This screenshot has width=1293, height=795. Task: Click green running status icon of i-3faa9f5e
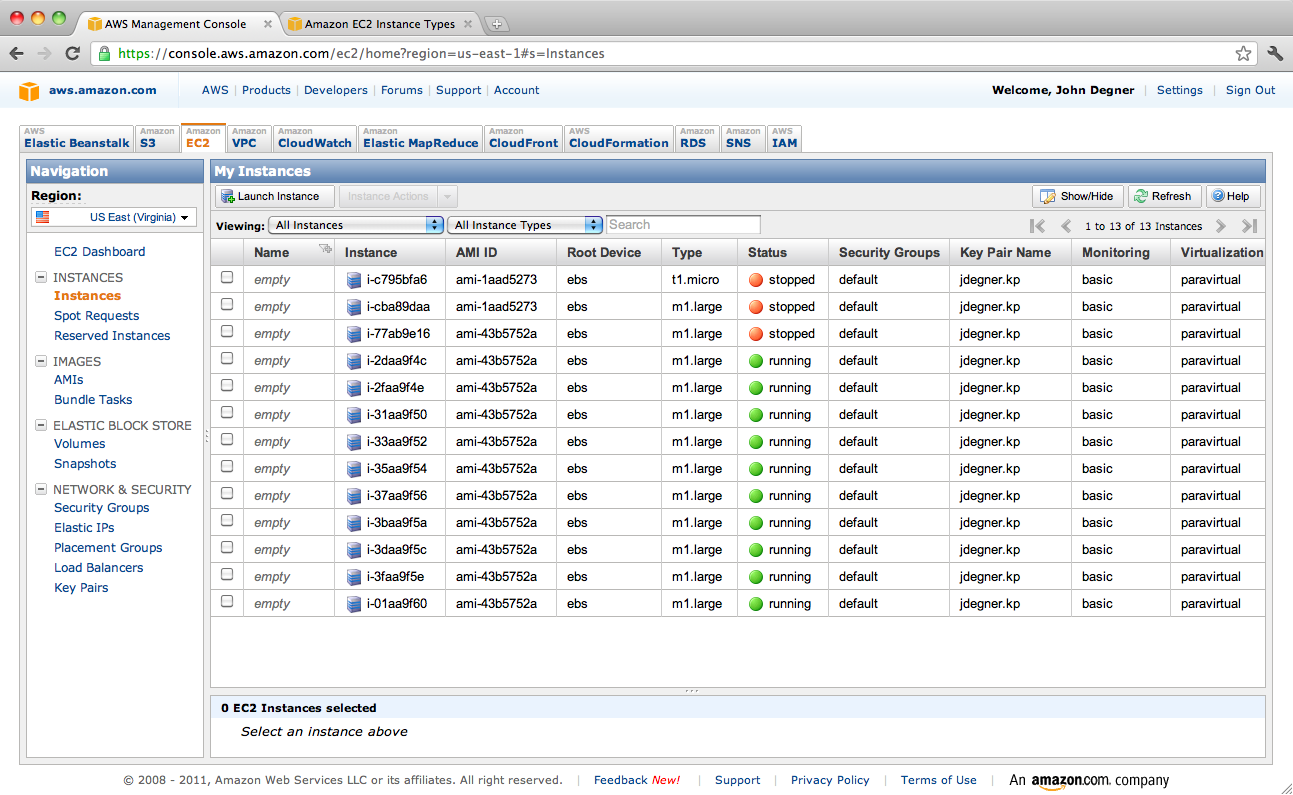[x=756, y=577]
